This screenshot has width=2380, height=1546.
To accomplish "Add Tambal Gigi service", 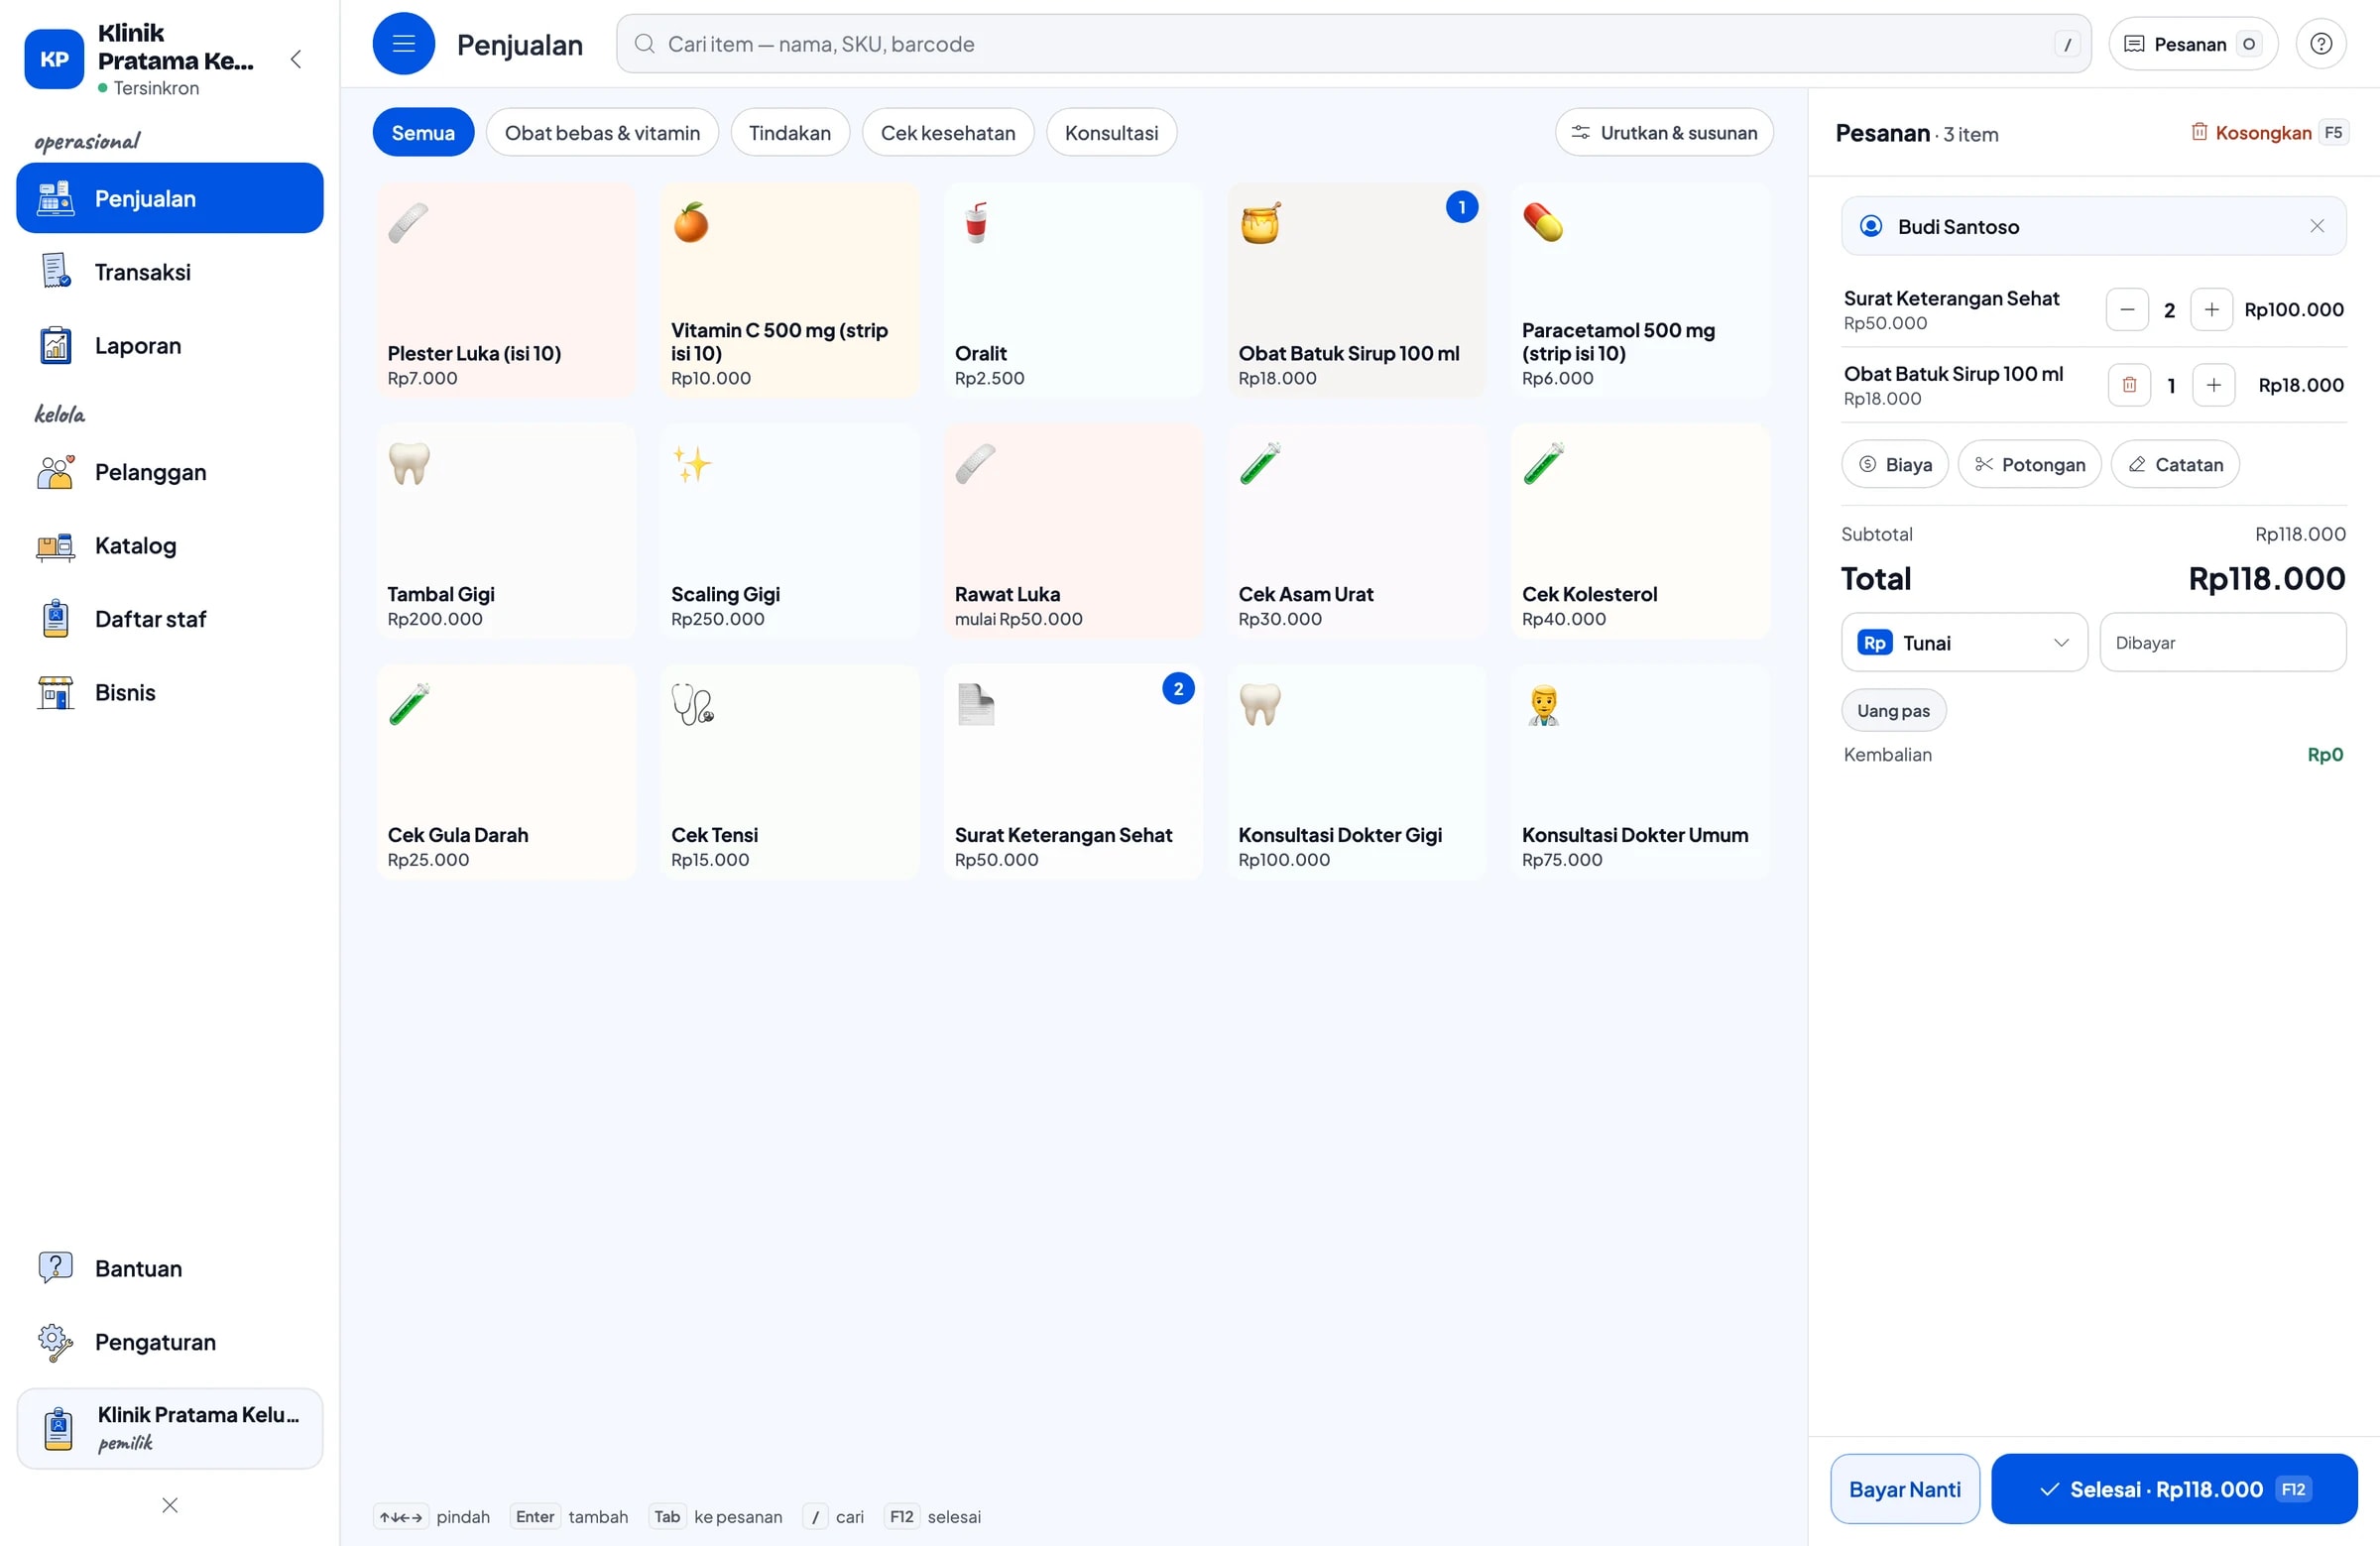I will pyautogui.click(x=506, y=531).
